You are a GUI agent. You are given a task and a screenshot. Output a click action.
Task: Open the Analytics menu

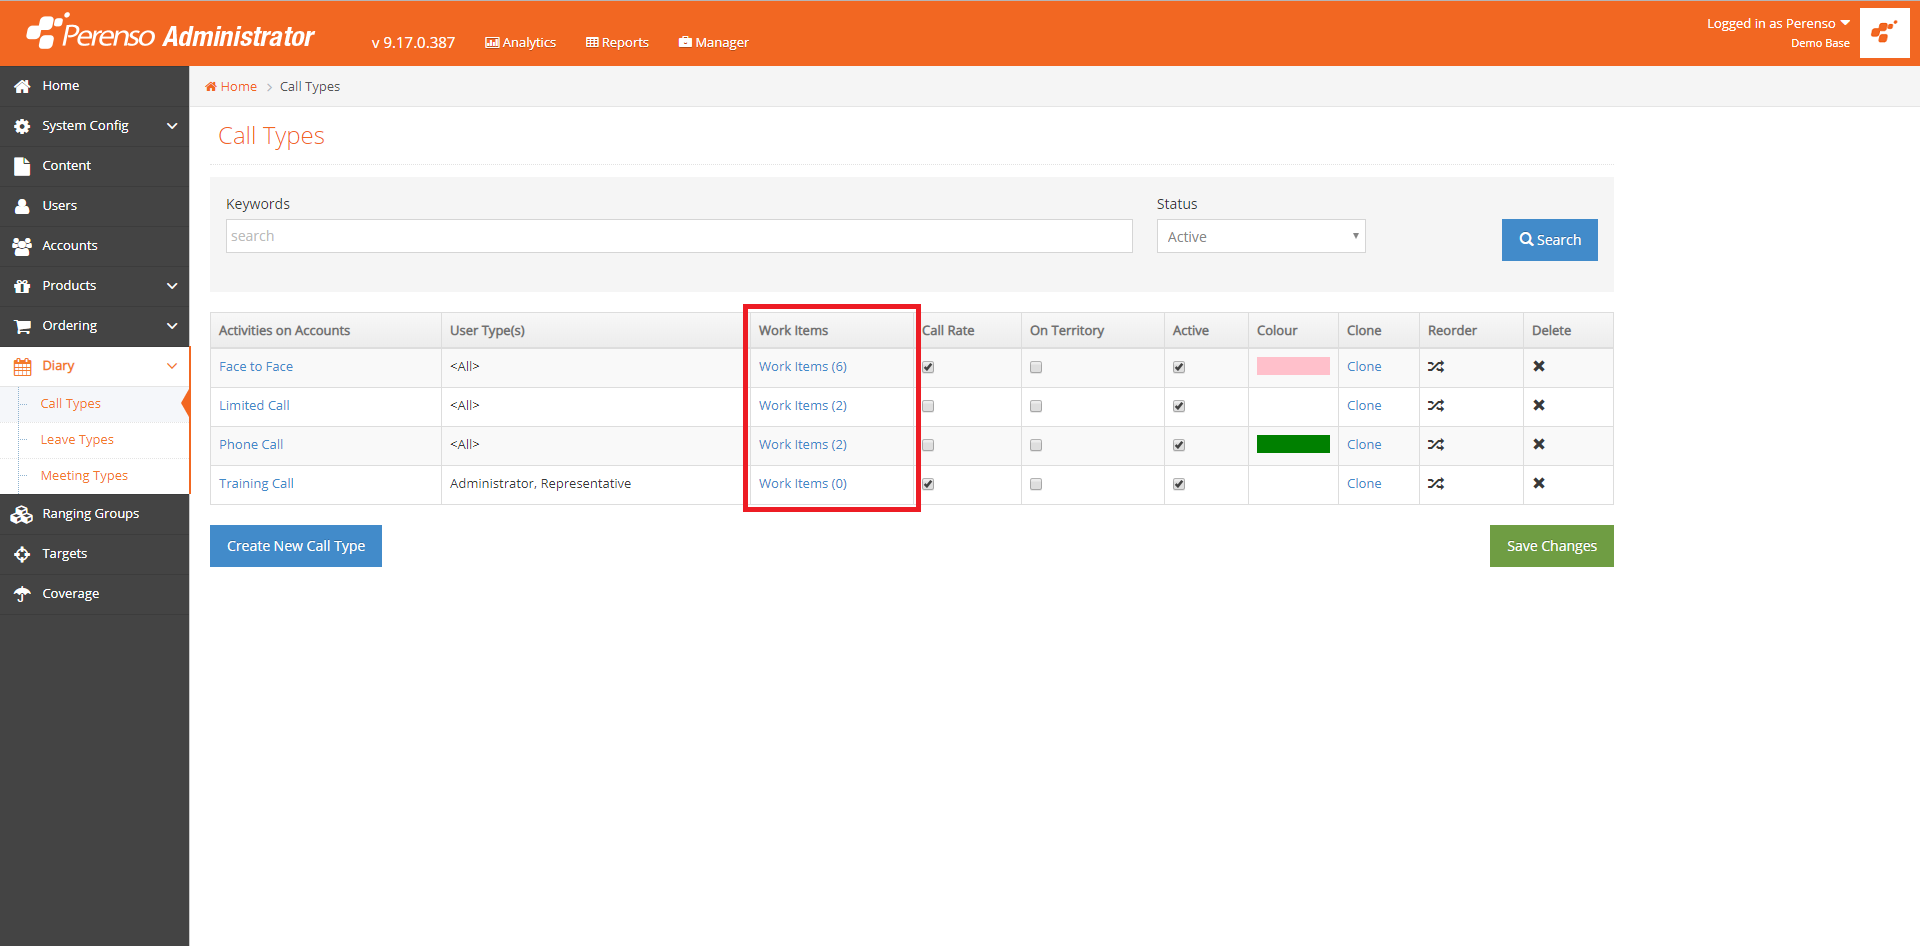520,43
